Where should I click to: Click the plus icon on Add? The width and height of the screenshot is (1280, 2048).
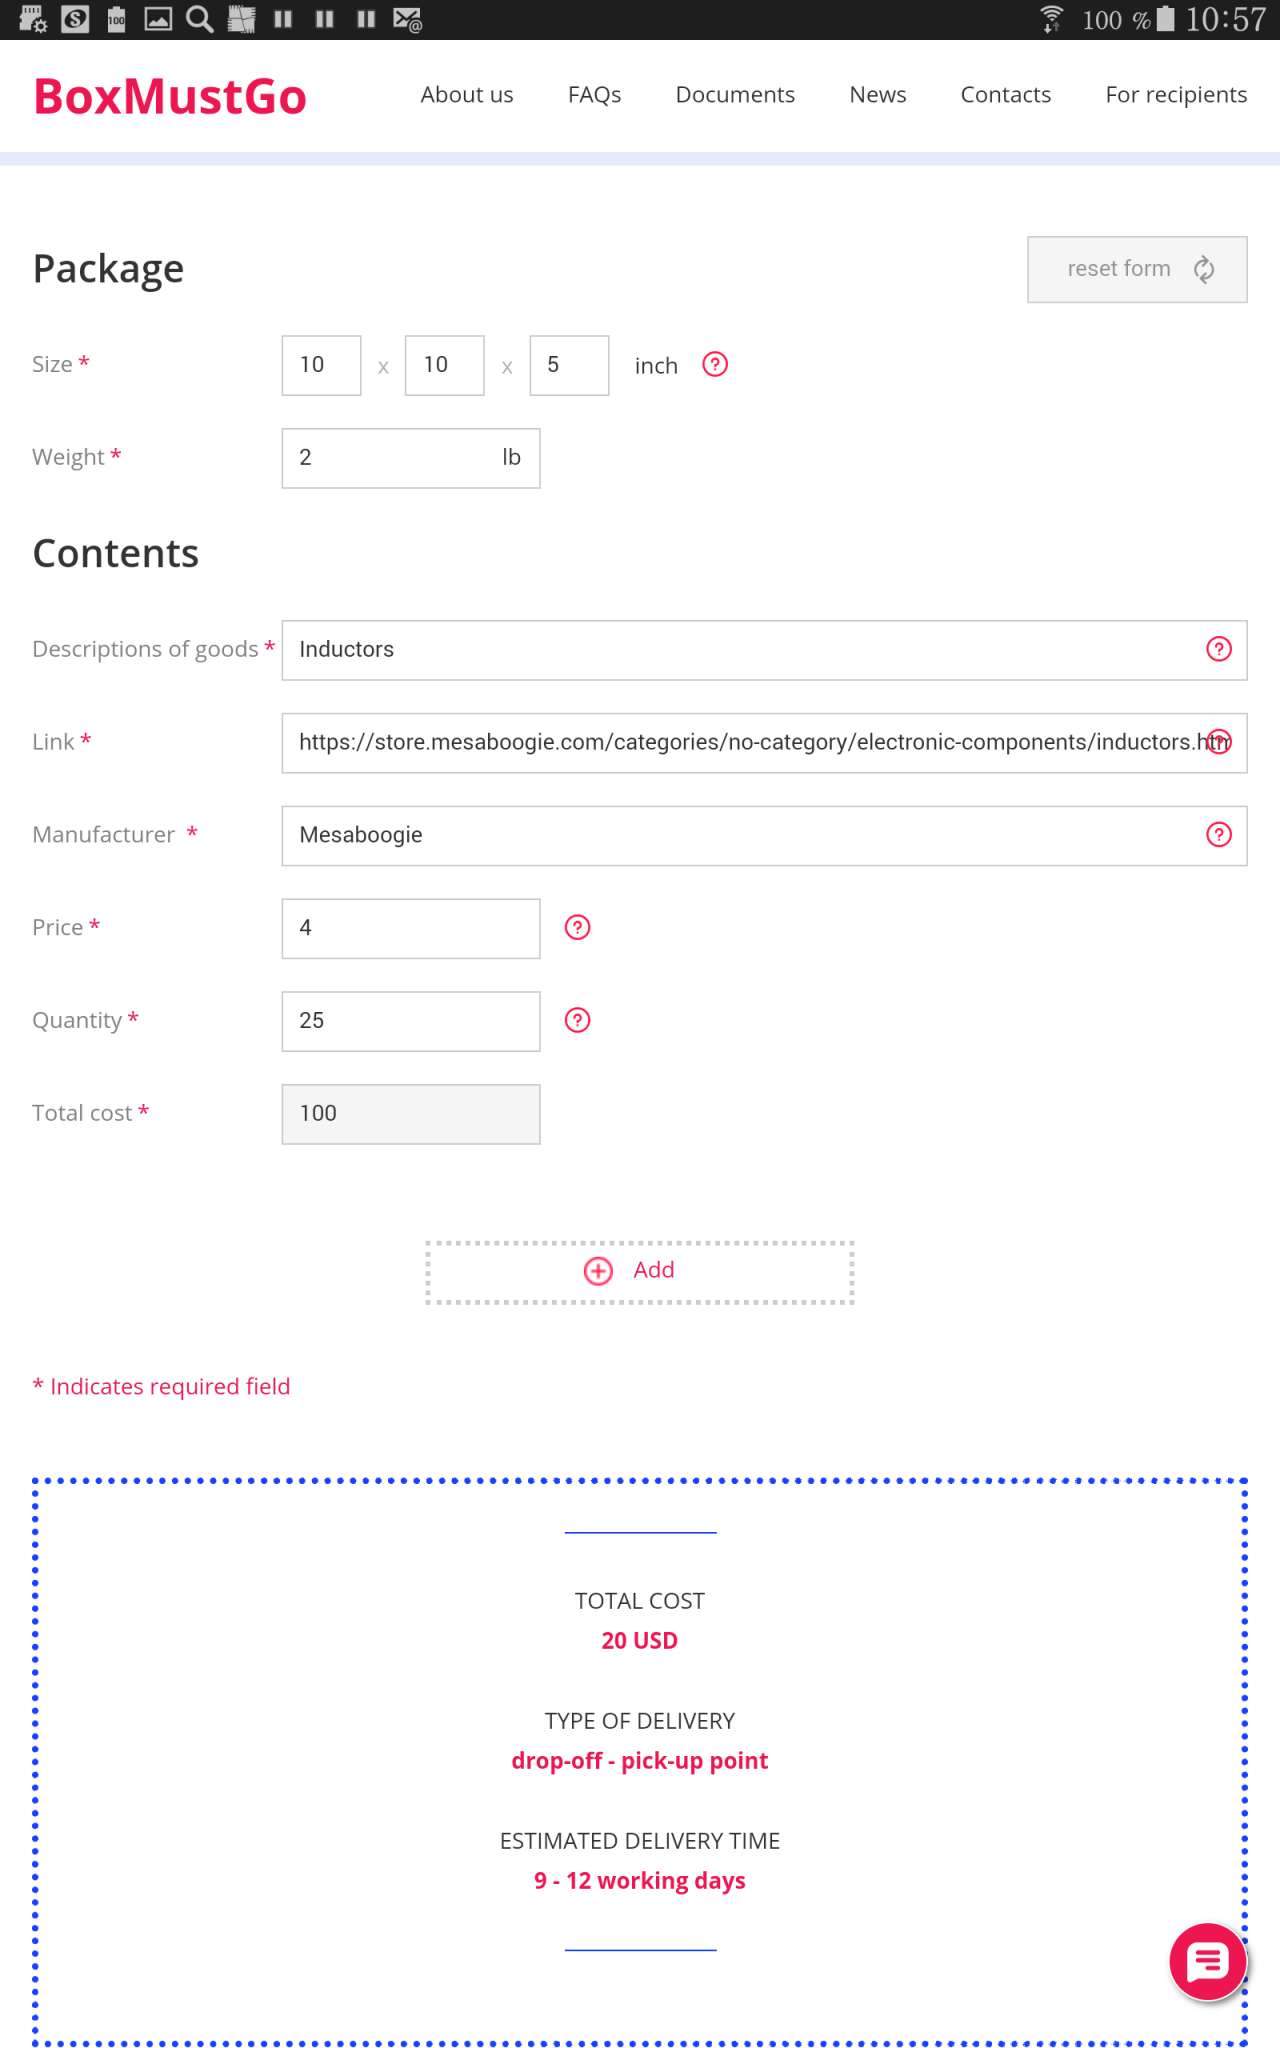point(598,1270)
